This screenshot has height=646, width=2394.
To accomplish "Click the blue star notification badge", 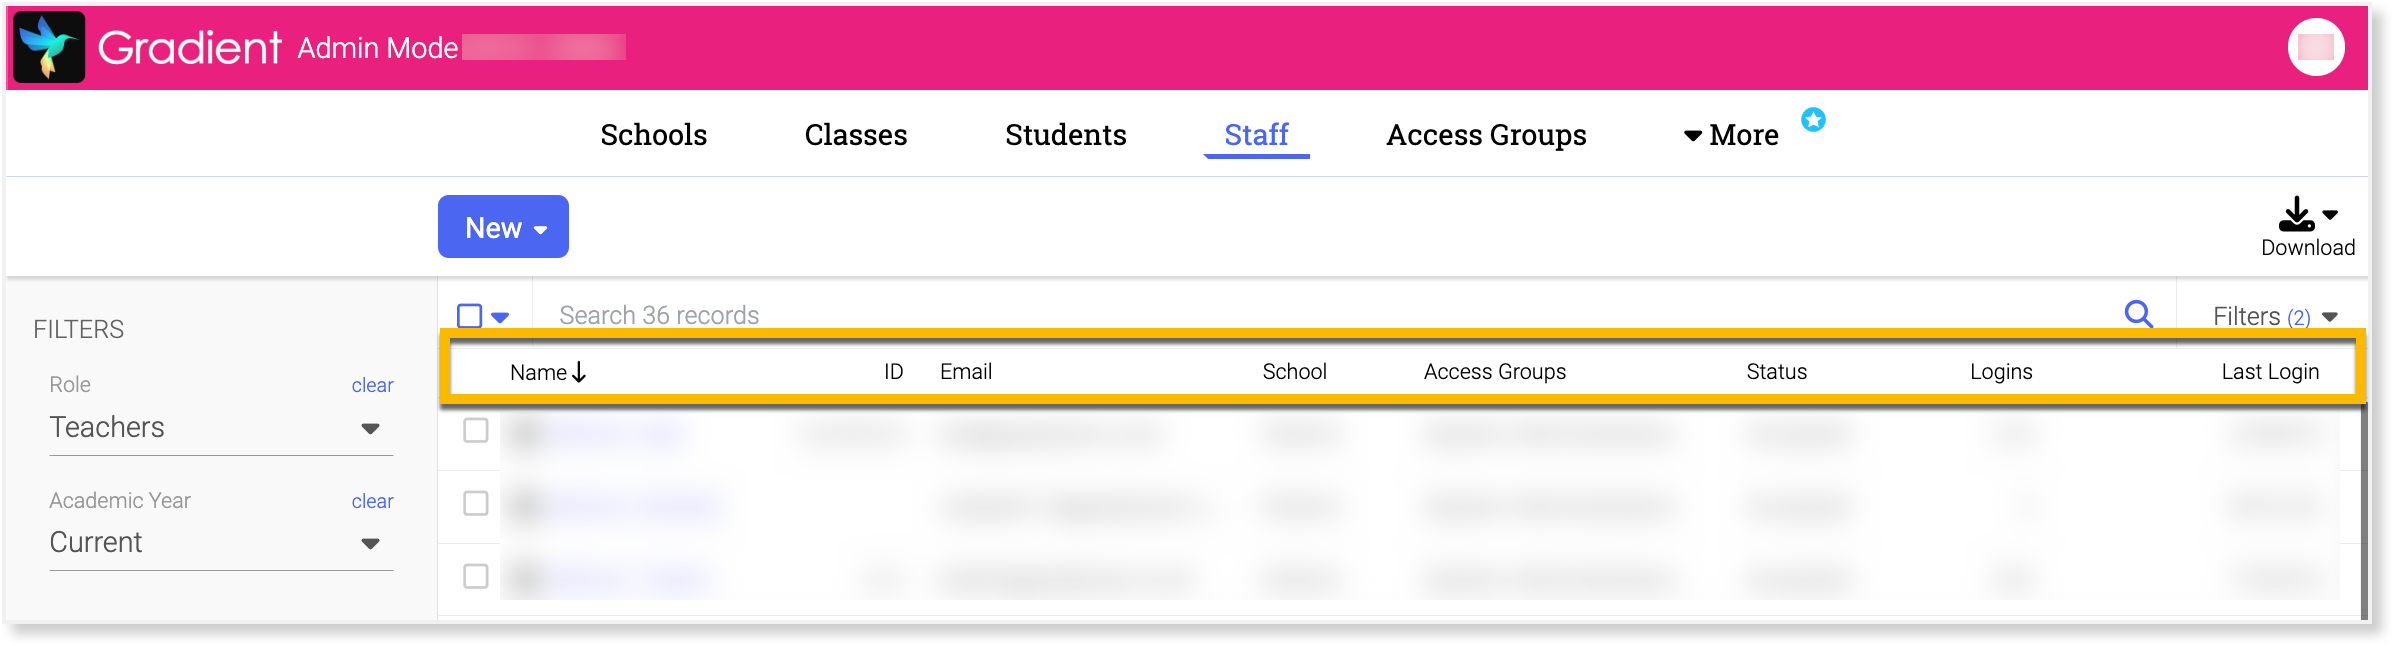I will pyautogui.click(x=1813, y=120).
